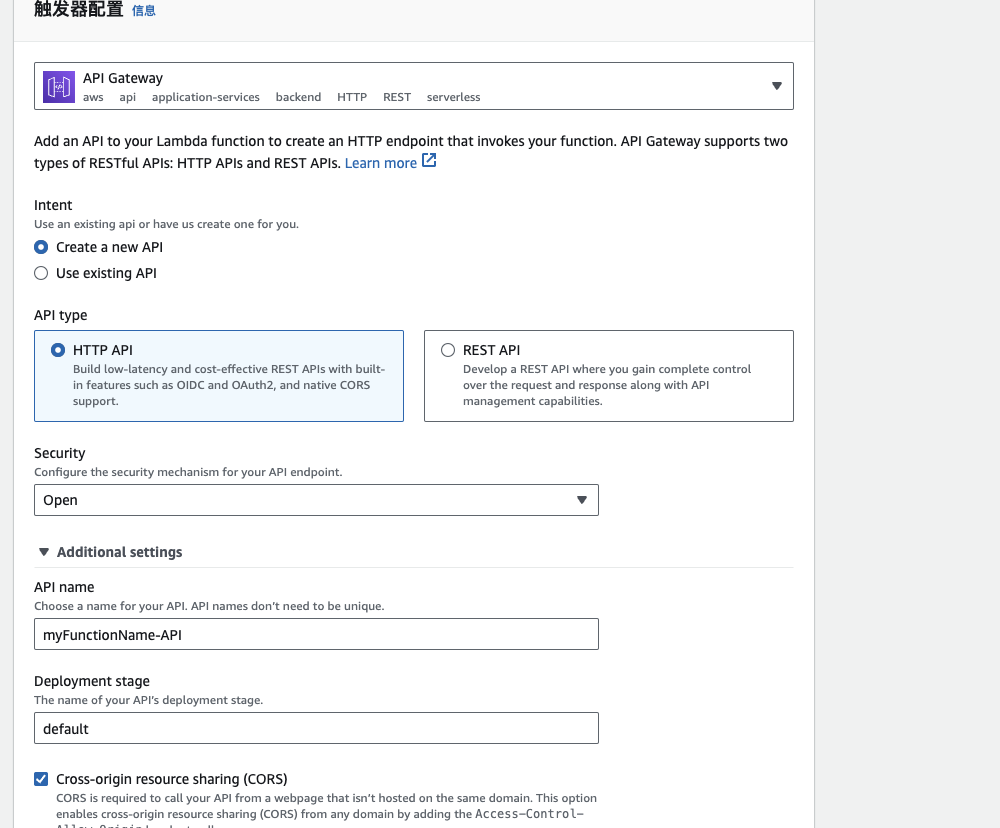
Task: Click the REST API description text
Action: tap(607, 385)
